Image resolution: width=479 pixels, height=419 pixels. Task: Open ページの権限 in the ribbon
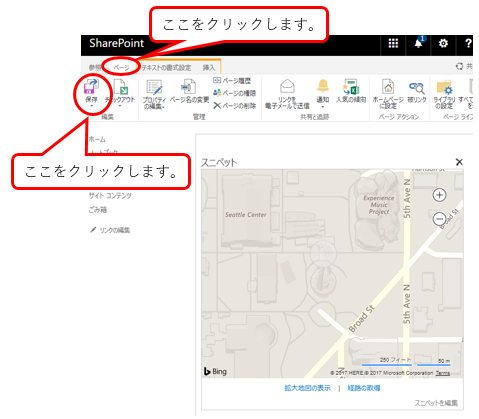[234, 93]
